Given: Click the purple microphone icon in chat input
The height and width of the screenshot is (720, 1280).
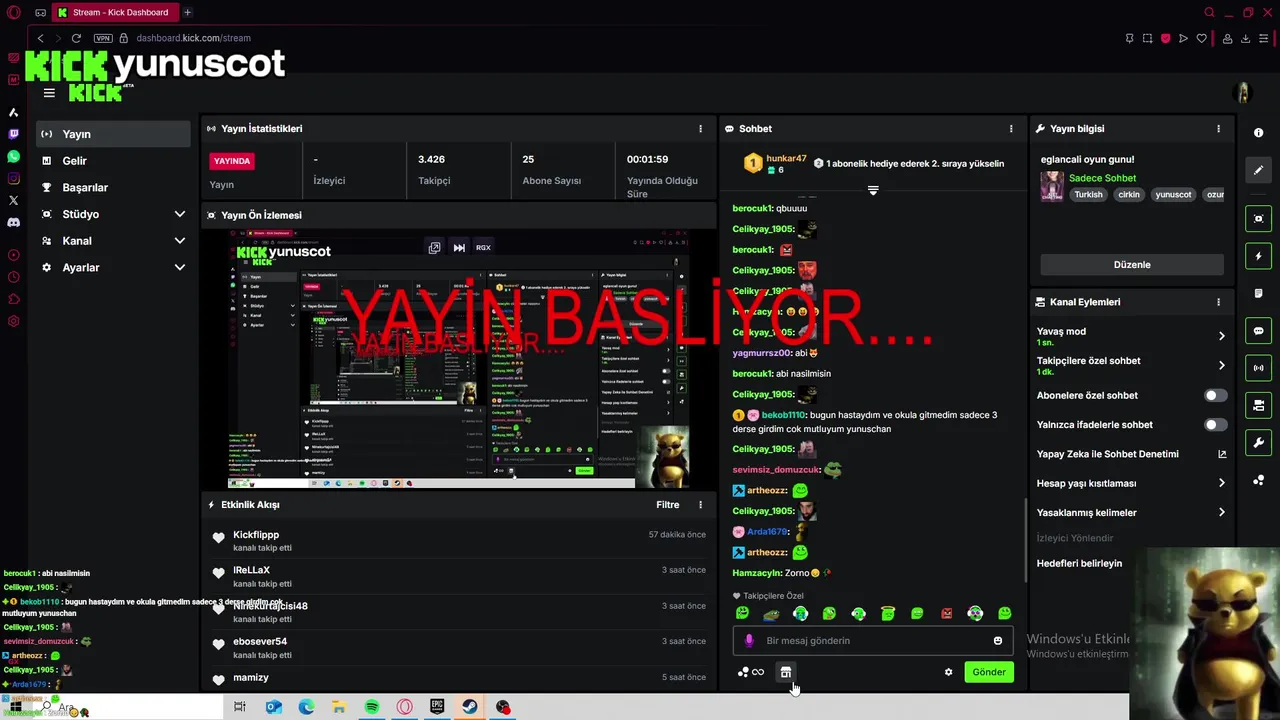Looking at the screenshot, I should click(749, 641).
